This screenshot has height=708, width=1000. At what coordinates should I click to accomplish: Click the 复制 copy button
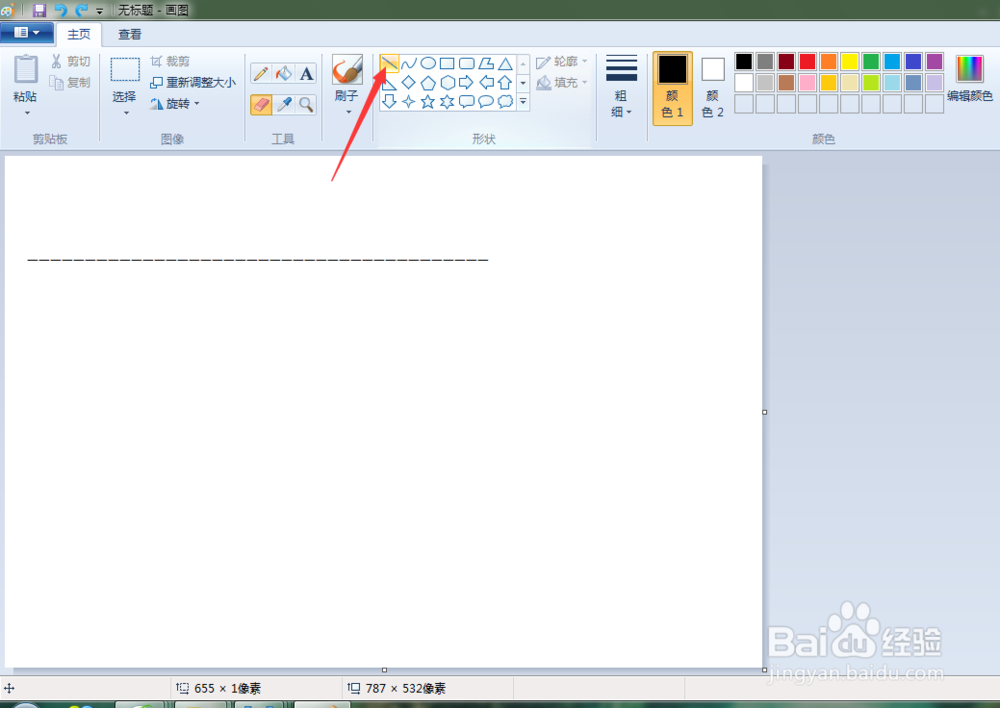click(x=71, y=82)
